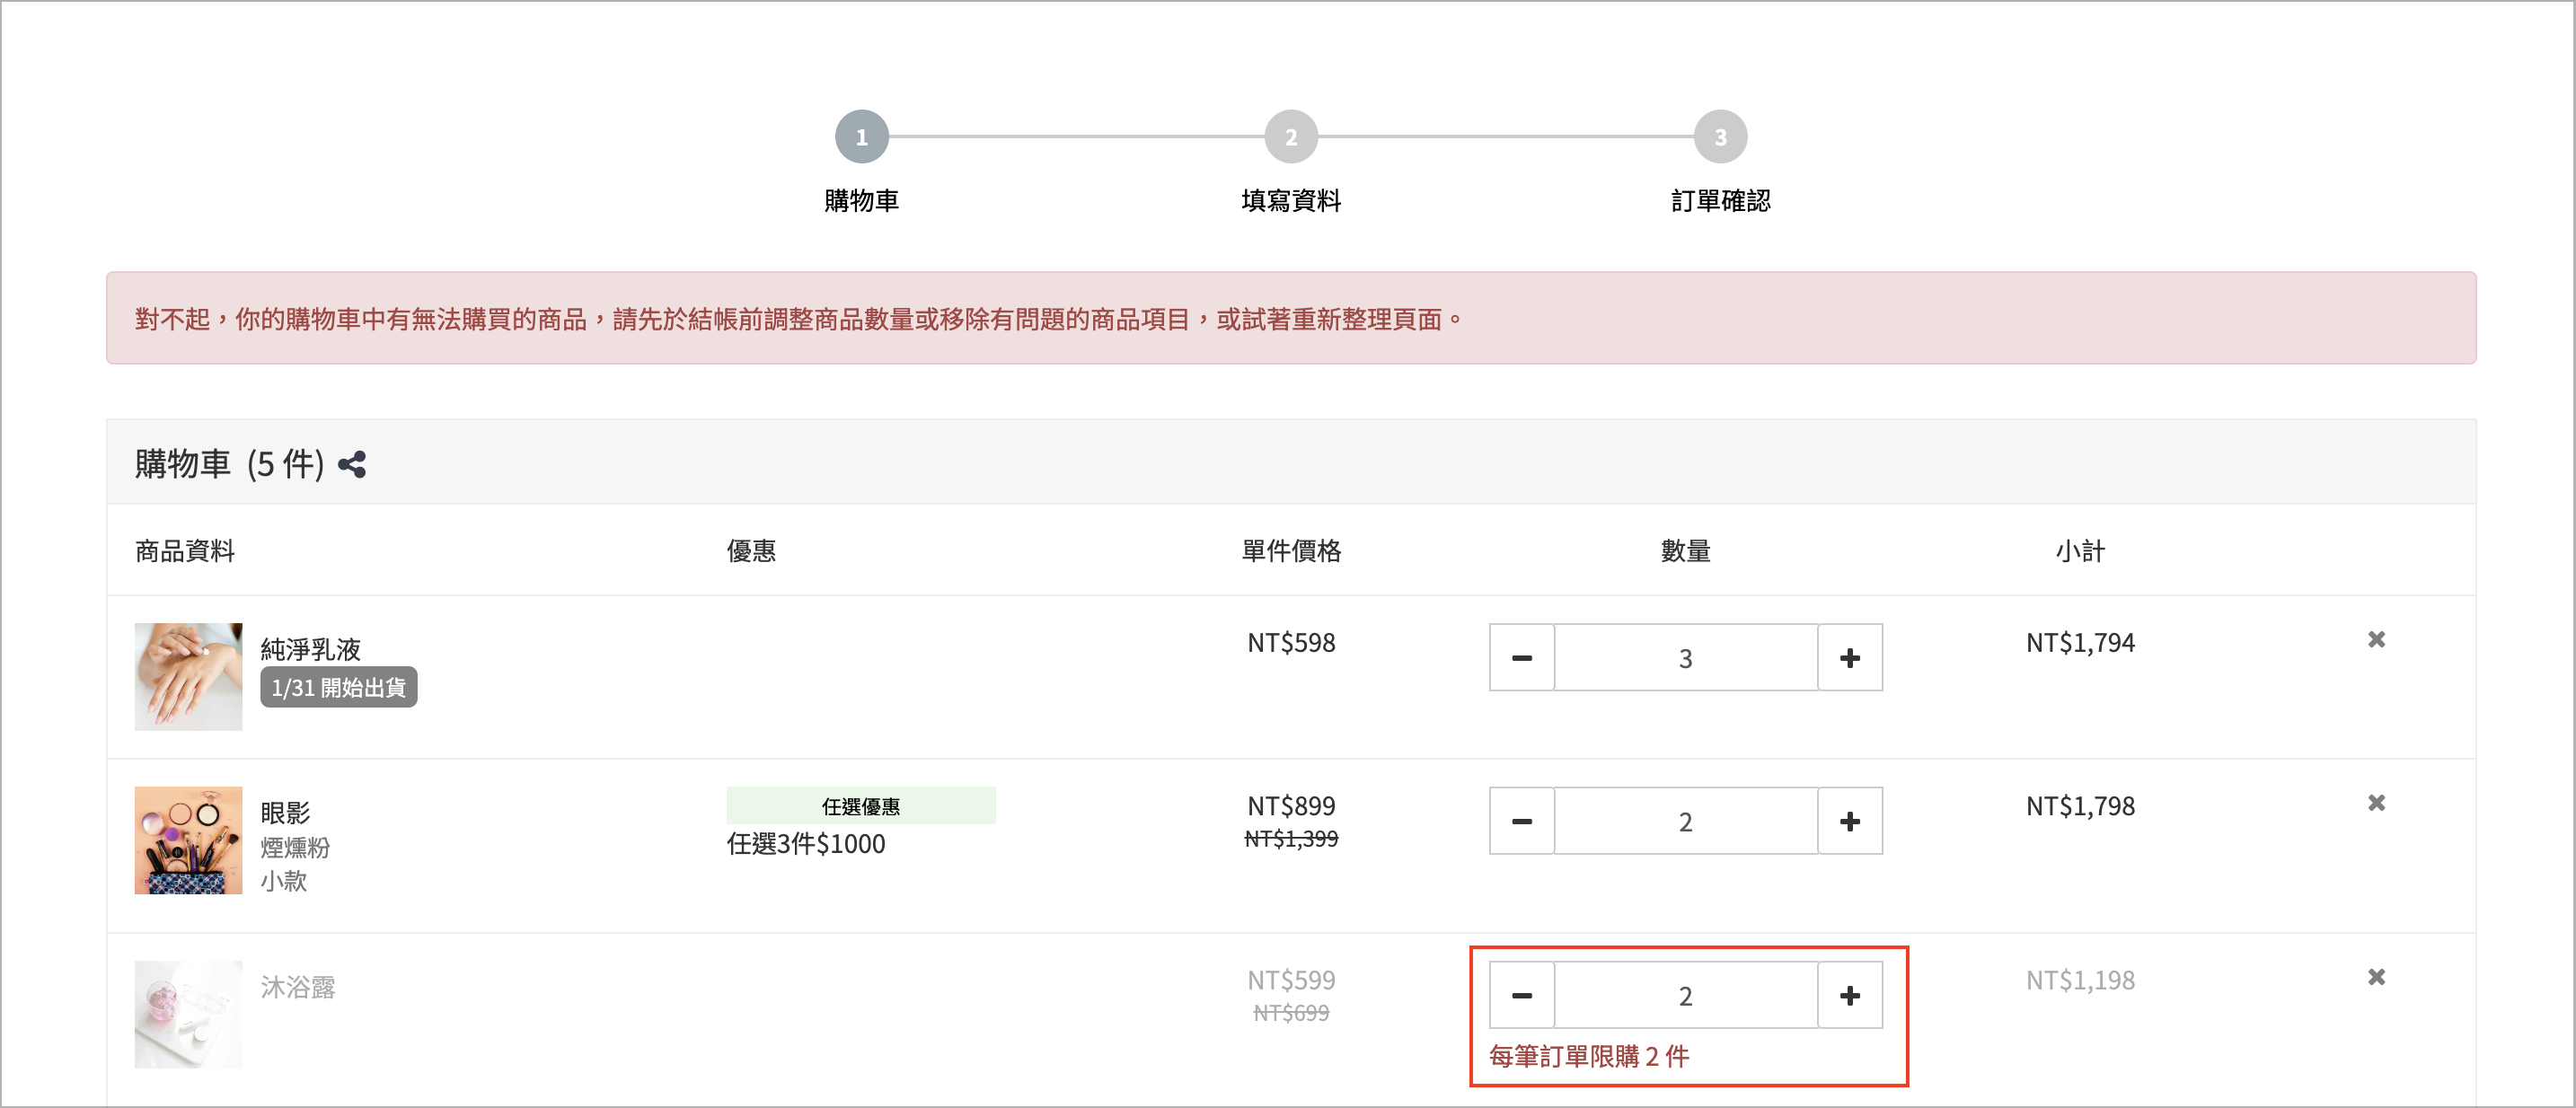Click the quantity field for 沐浴露
Viewport: 2576px width, 1108px height.
point(1685,995)
